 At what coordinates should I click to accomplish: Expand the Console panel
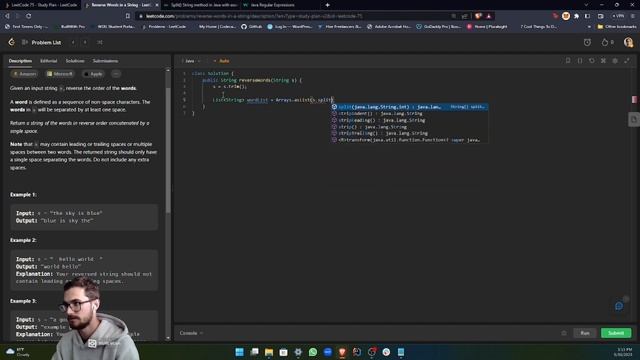tap(191, 333)
